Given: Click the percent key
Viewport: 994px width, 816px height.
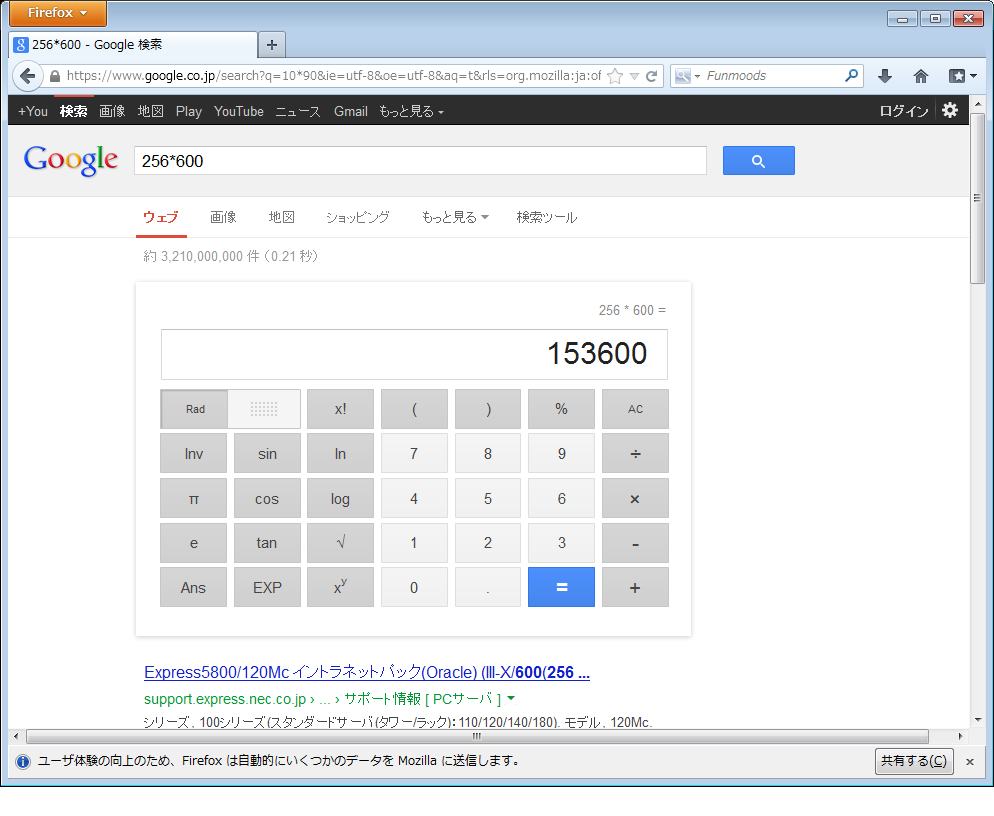Looking at the screenshot, I should (x=561, y=409).
